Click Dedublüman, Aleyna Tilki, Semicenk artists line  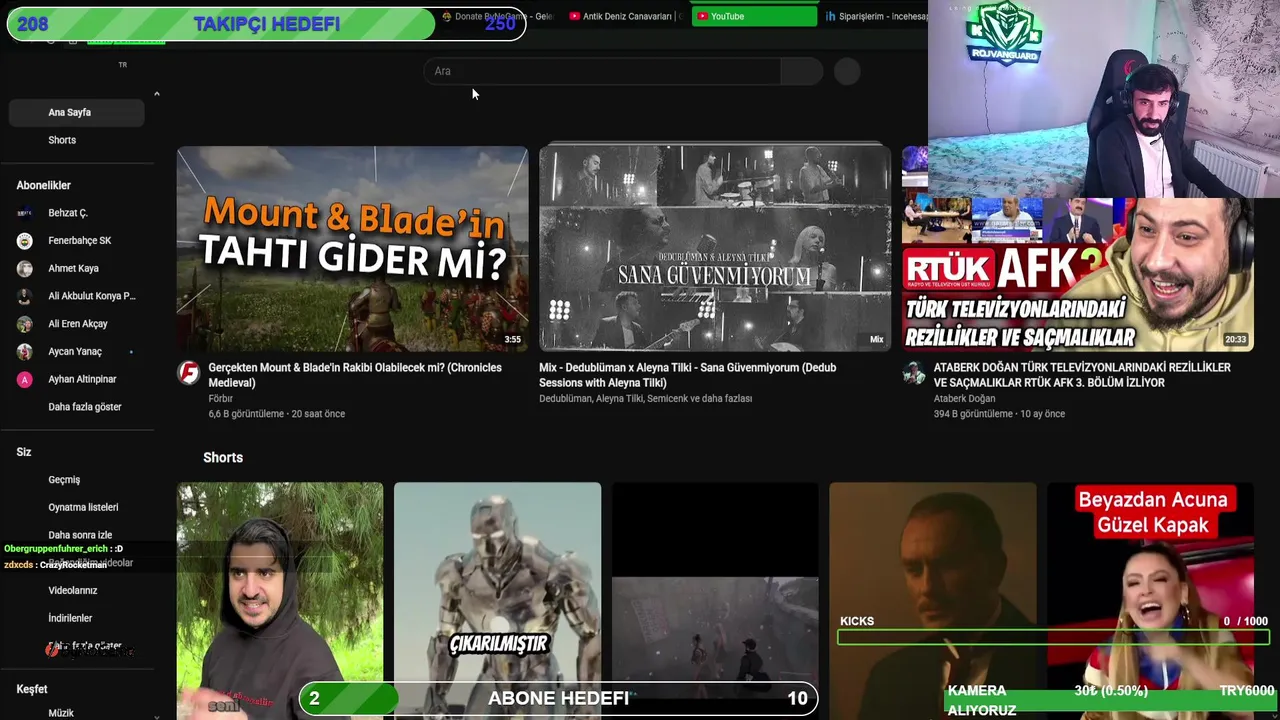(x=645, y=399)
